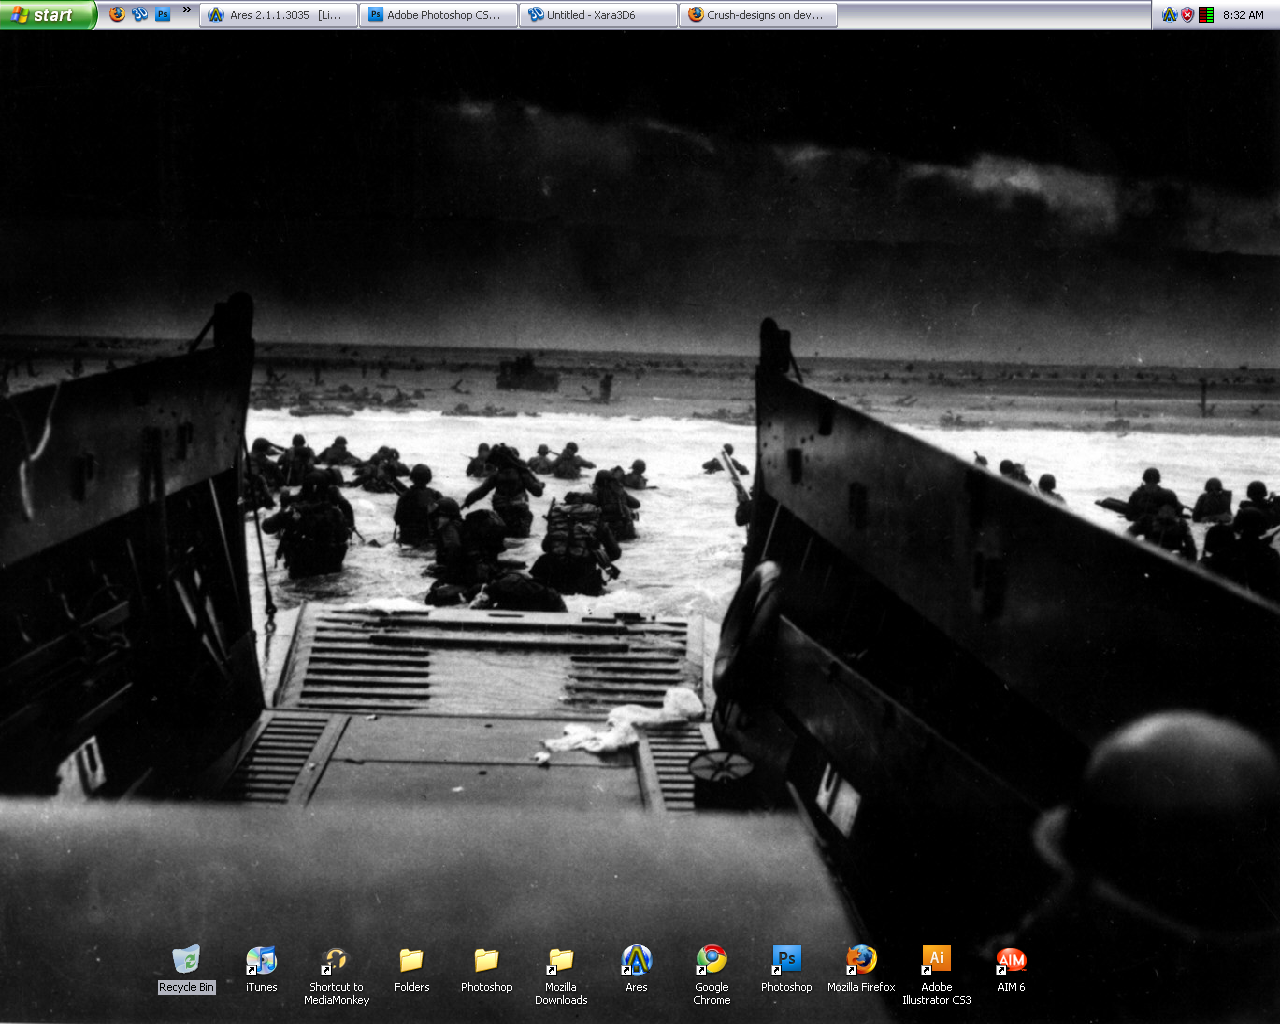Screen dimensions: 1280x1024
Task: Launch Photoshop from the Quick Launch bar
Action: pyautogui.click(x=163, y=14)
